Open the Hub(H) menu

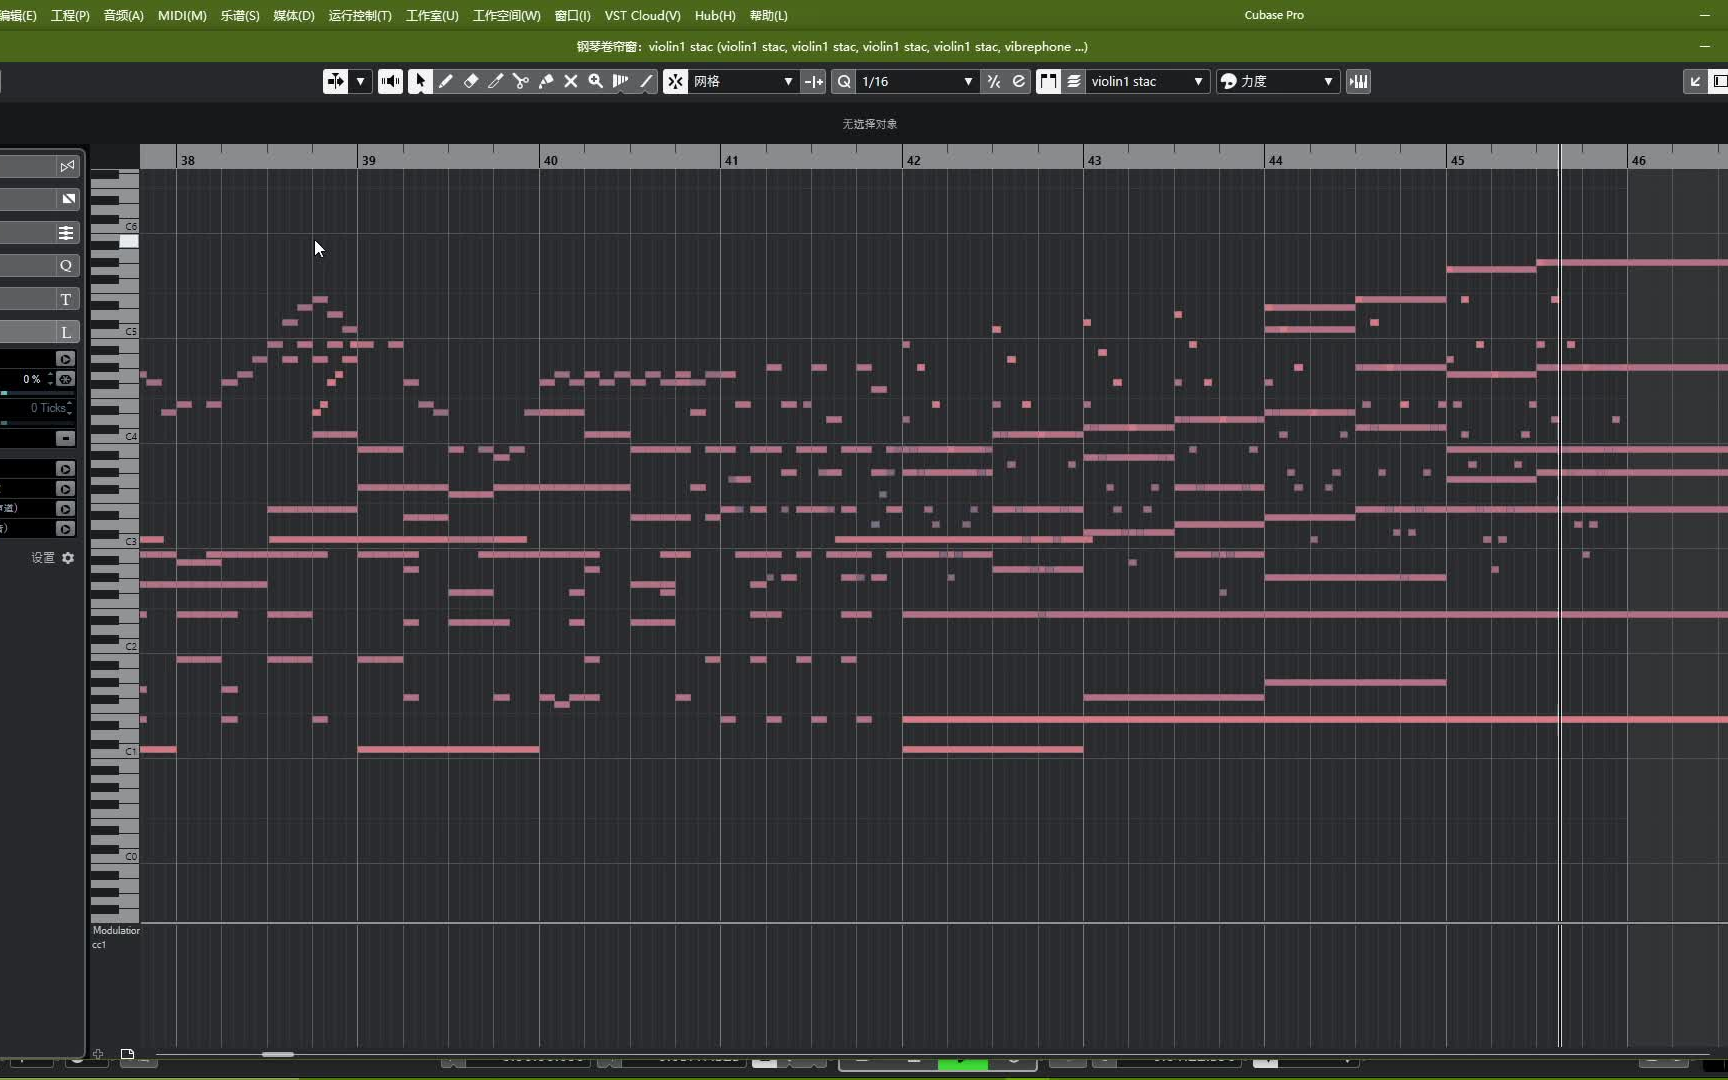[x=715, y=15]
